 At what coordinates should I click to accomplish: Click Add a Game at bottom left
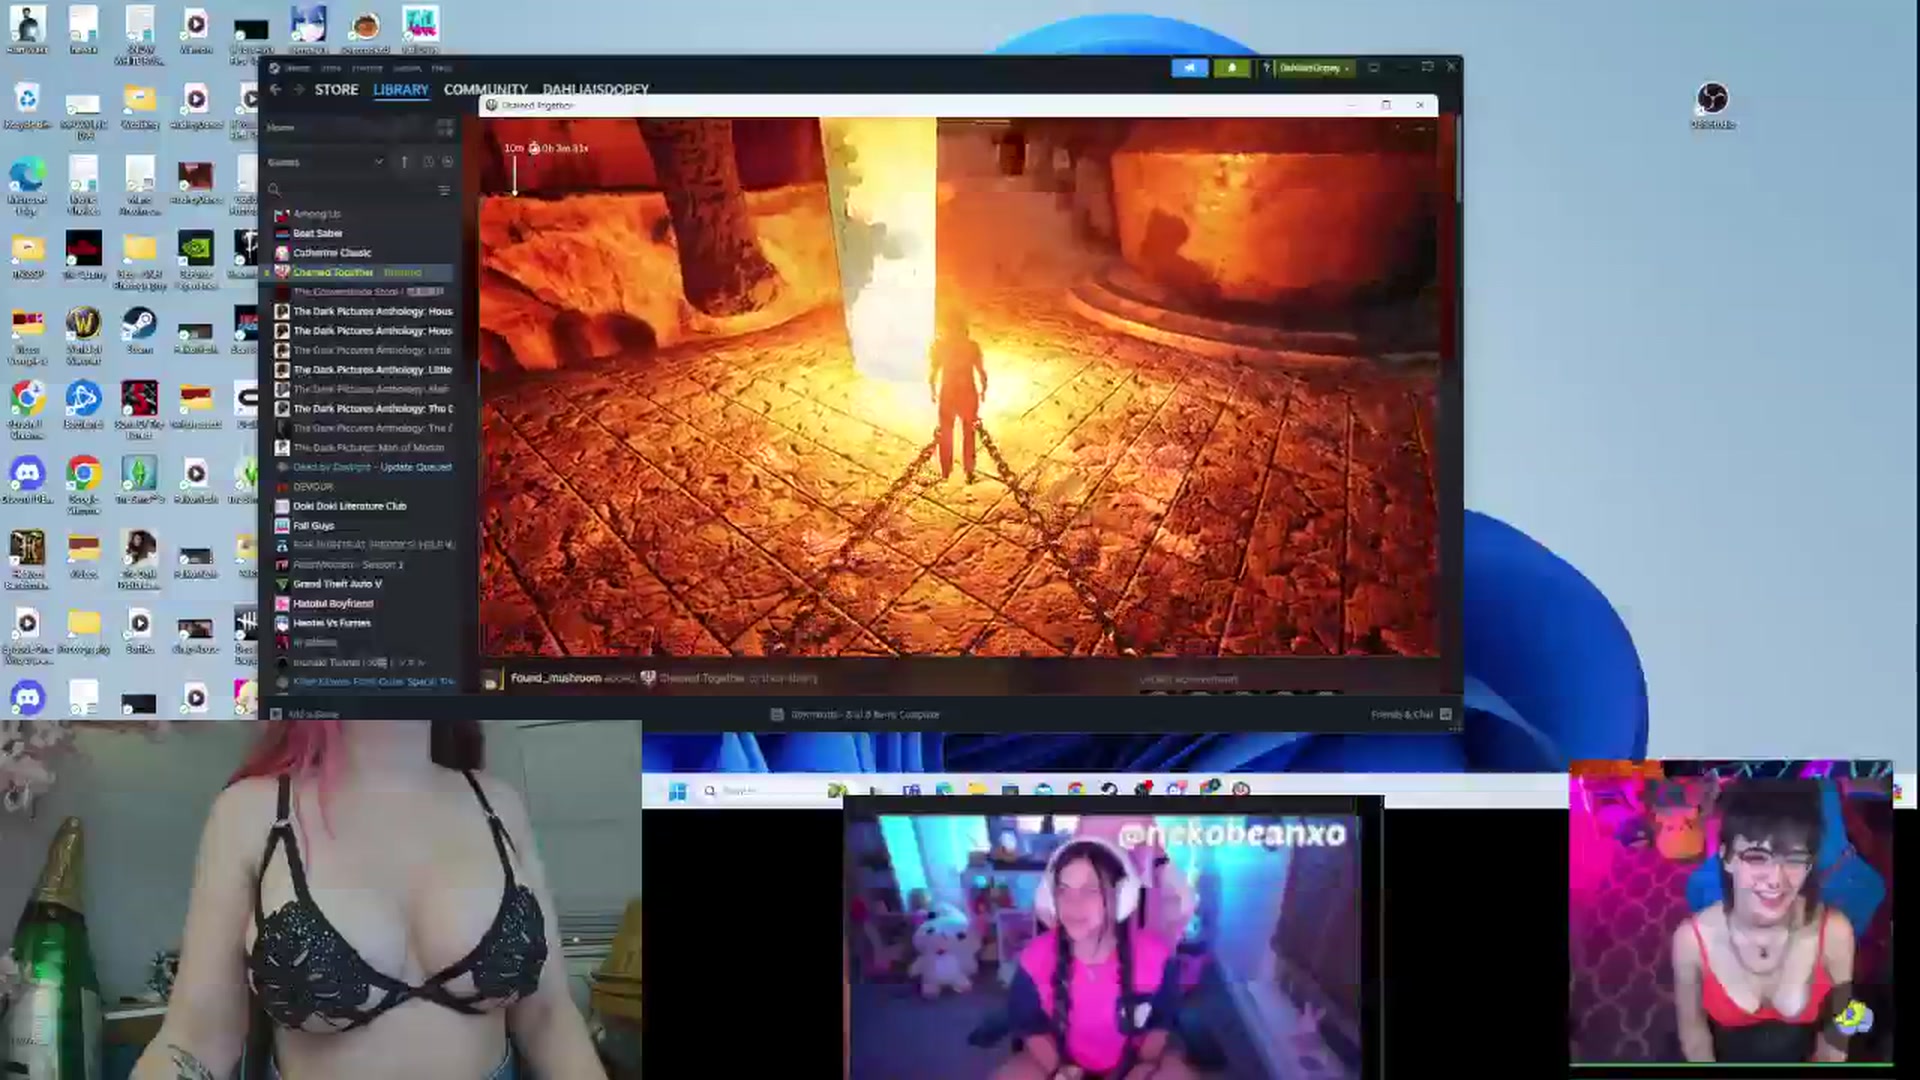305,714
